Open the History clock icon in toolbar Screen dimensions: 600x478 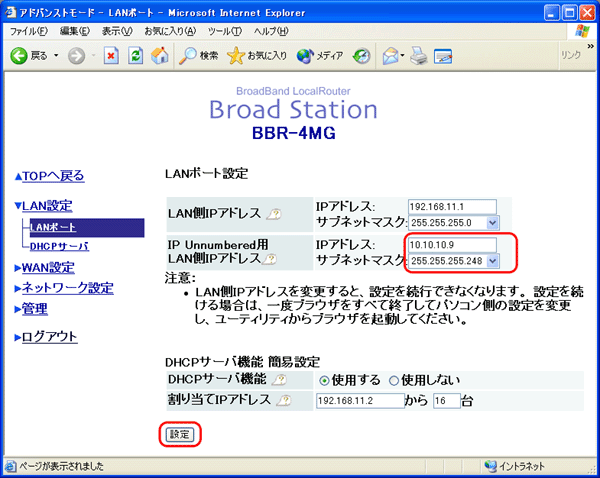(x=361, y=56)
